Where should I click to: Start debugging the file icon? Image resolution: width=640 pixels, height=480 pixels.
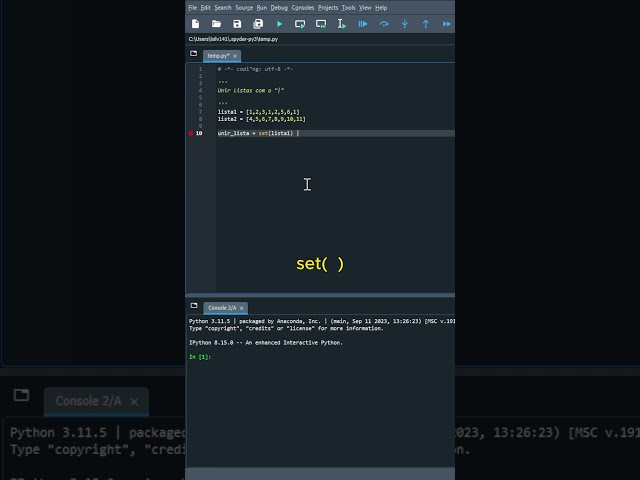(362, 24)
